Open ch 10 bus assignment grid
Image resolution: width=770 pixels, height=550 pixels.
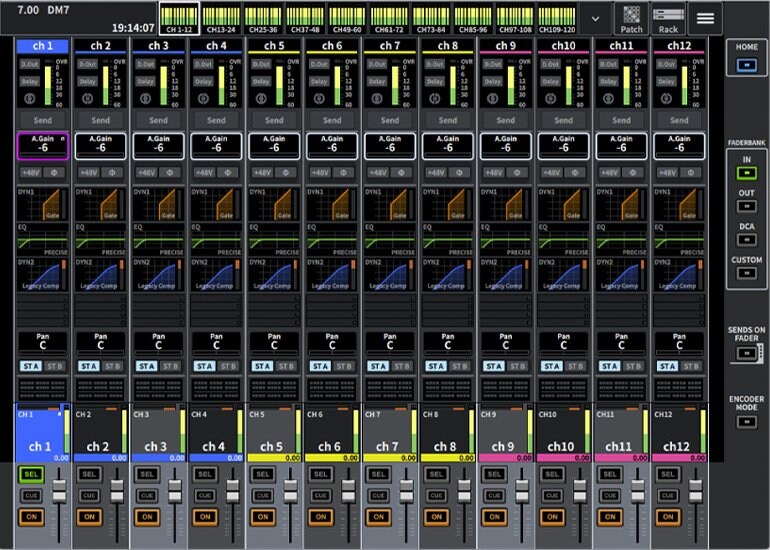[564, 390]
